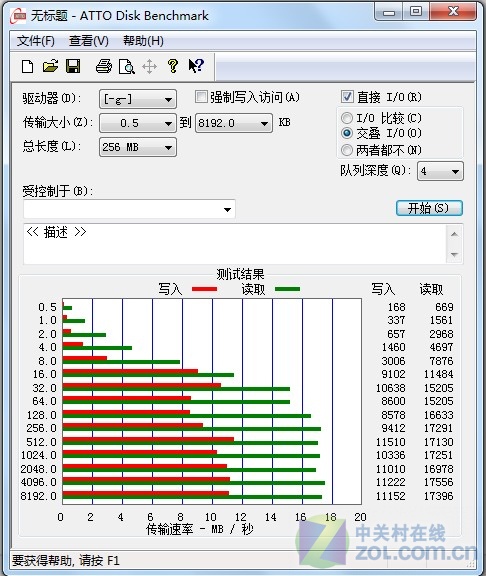Click the Save floppy disk icon
The height and width of the screenshot is (576, 486).
tap(73, 66)
